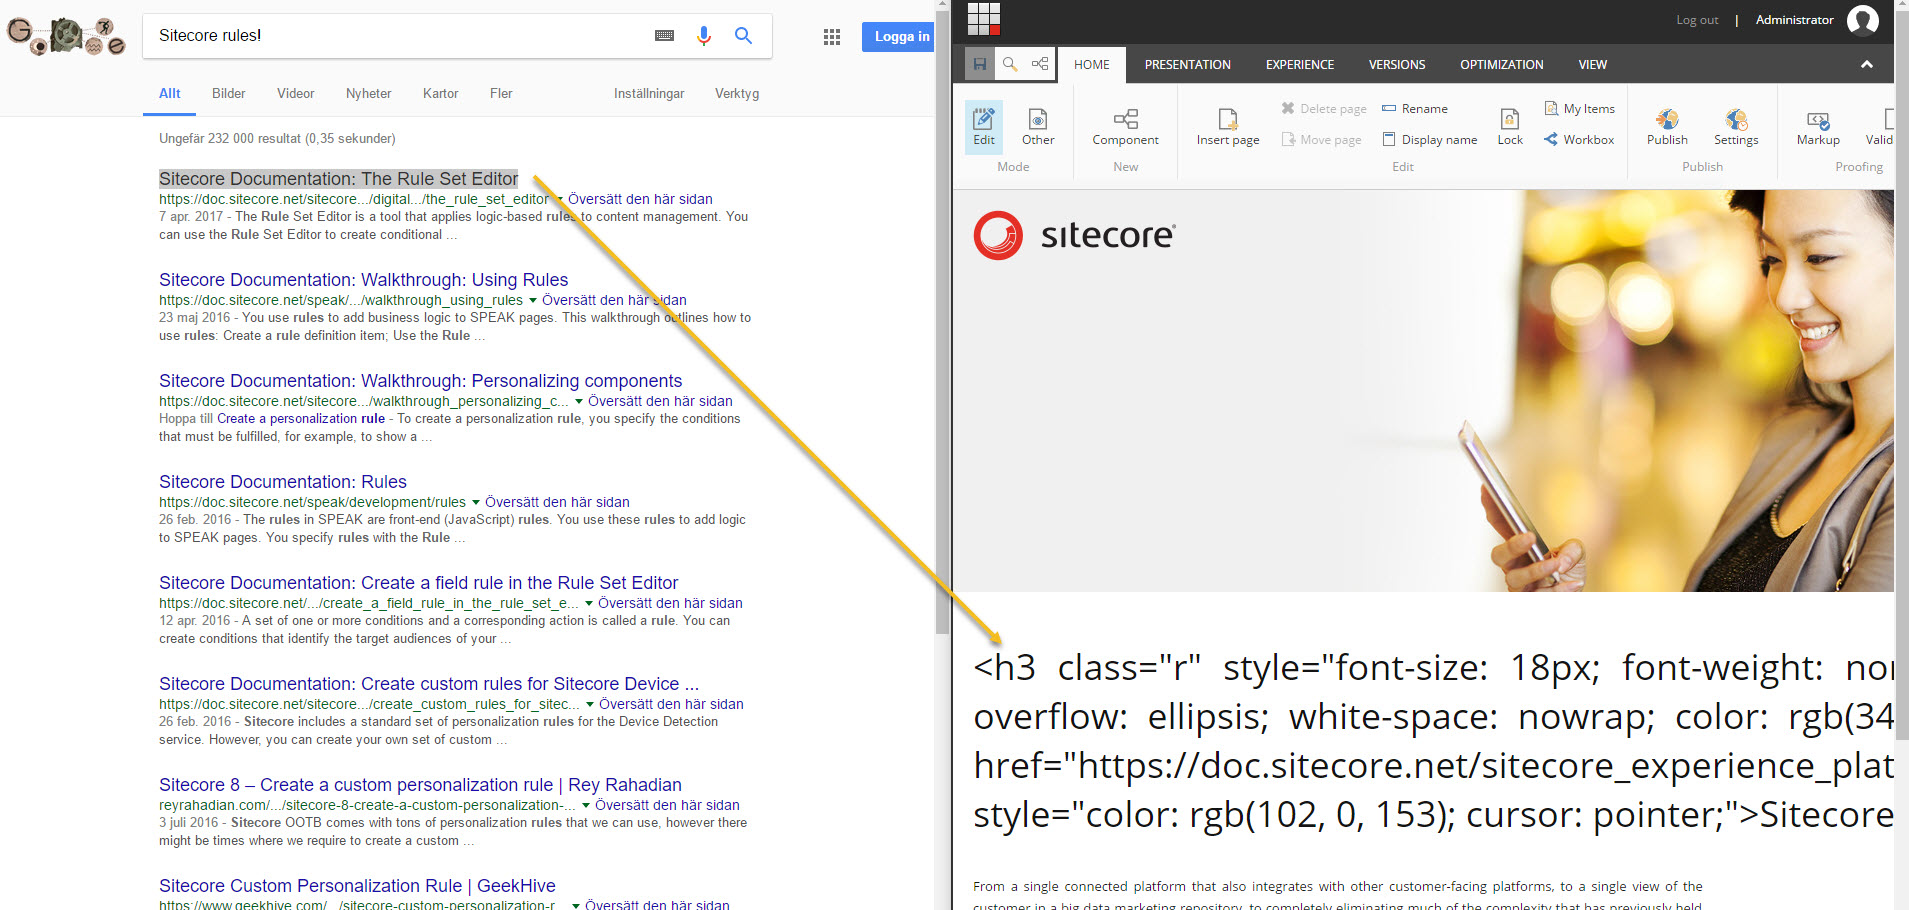The width and height of the screenshot is (1909, 910).
Task: Click Delete page in Edit group
Action: [x=1324, y=109]
